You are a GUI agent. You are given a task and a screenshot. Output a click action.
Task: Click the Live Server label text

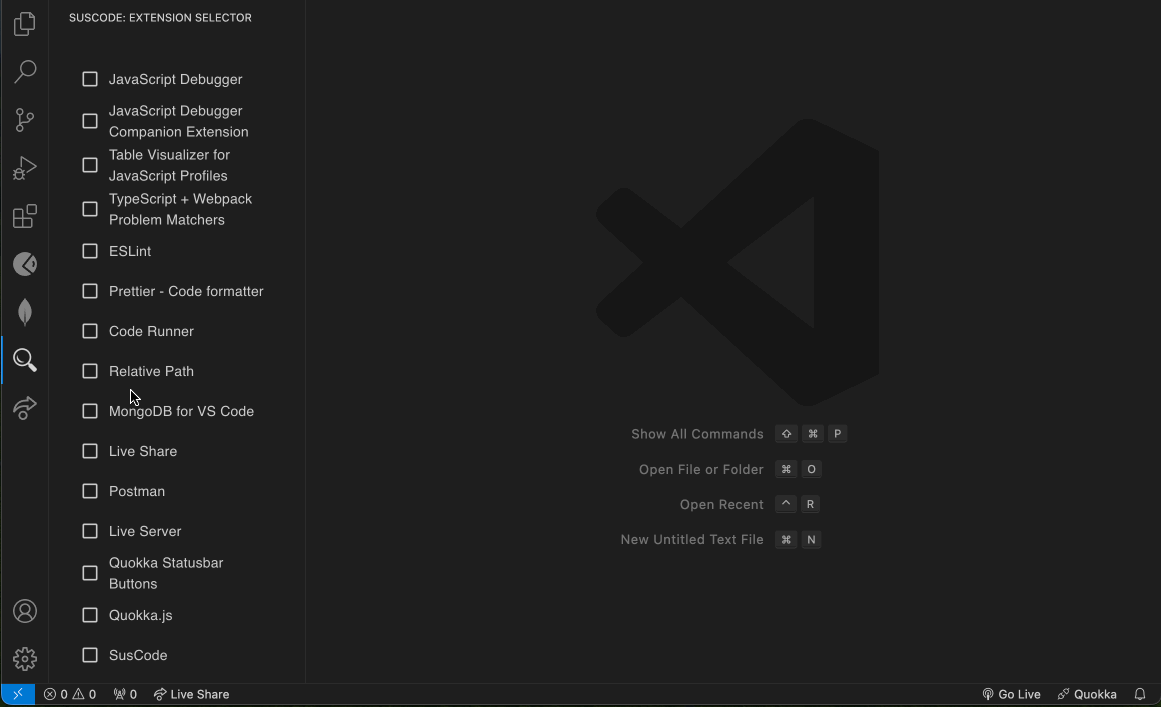(x=145, y=531)
